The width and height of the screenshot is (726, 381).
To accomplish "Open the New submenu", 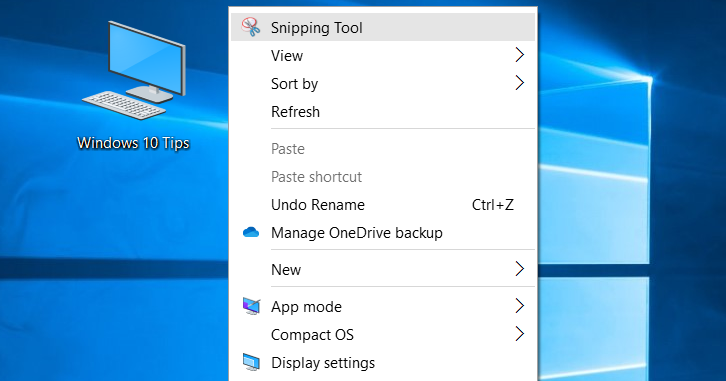I will click(x=383, y=269).
